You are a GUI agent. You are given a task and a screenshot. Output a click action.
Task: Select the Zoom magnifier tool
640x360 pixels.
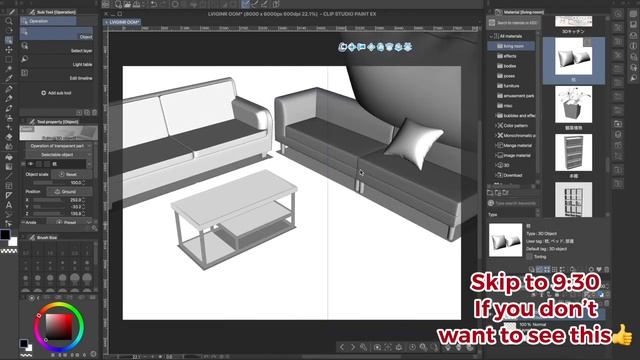pos(9,20)
